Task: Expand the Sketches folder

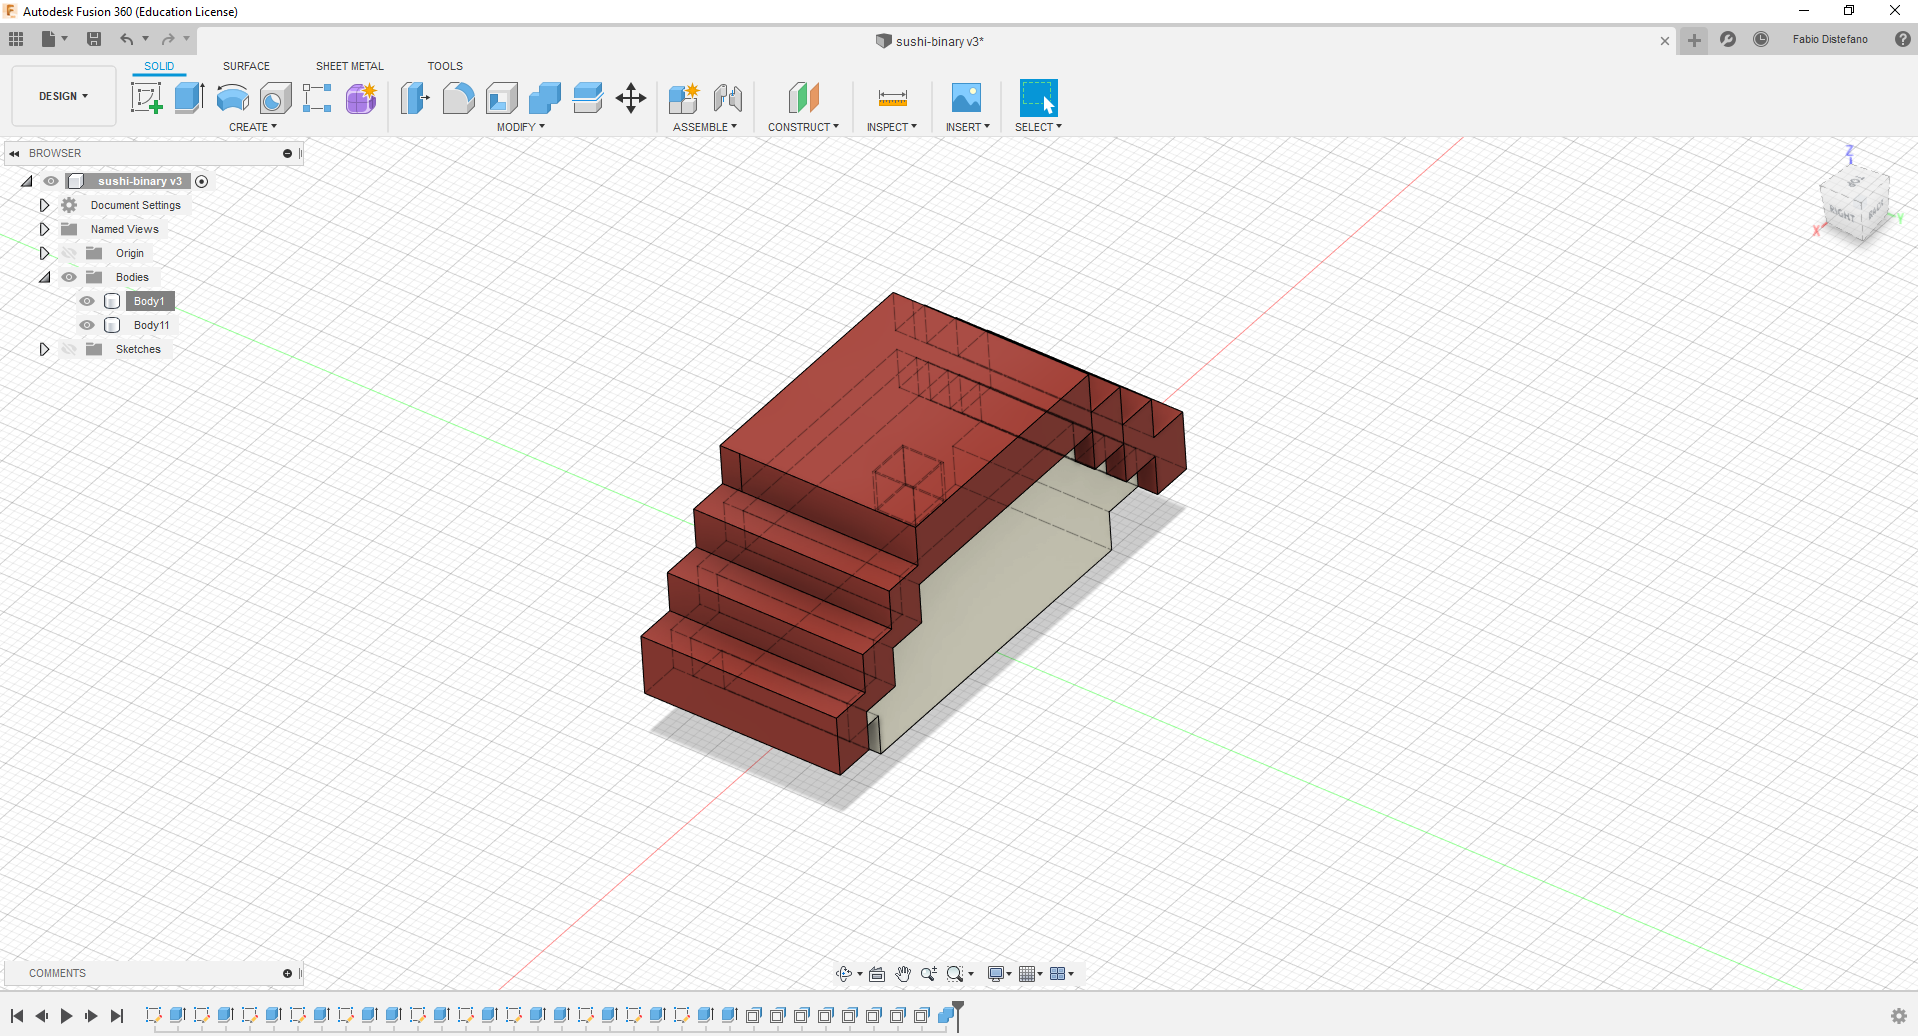Action: [44, 349]
